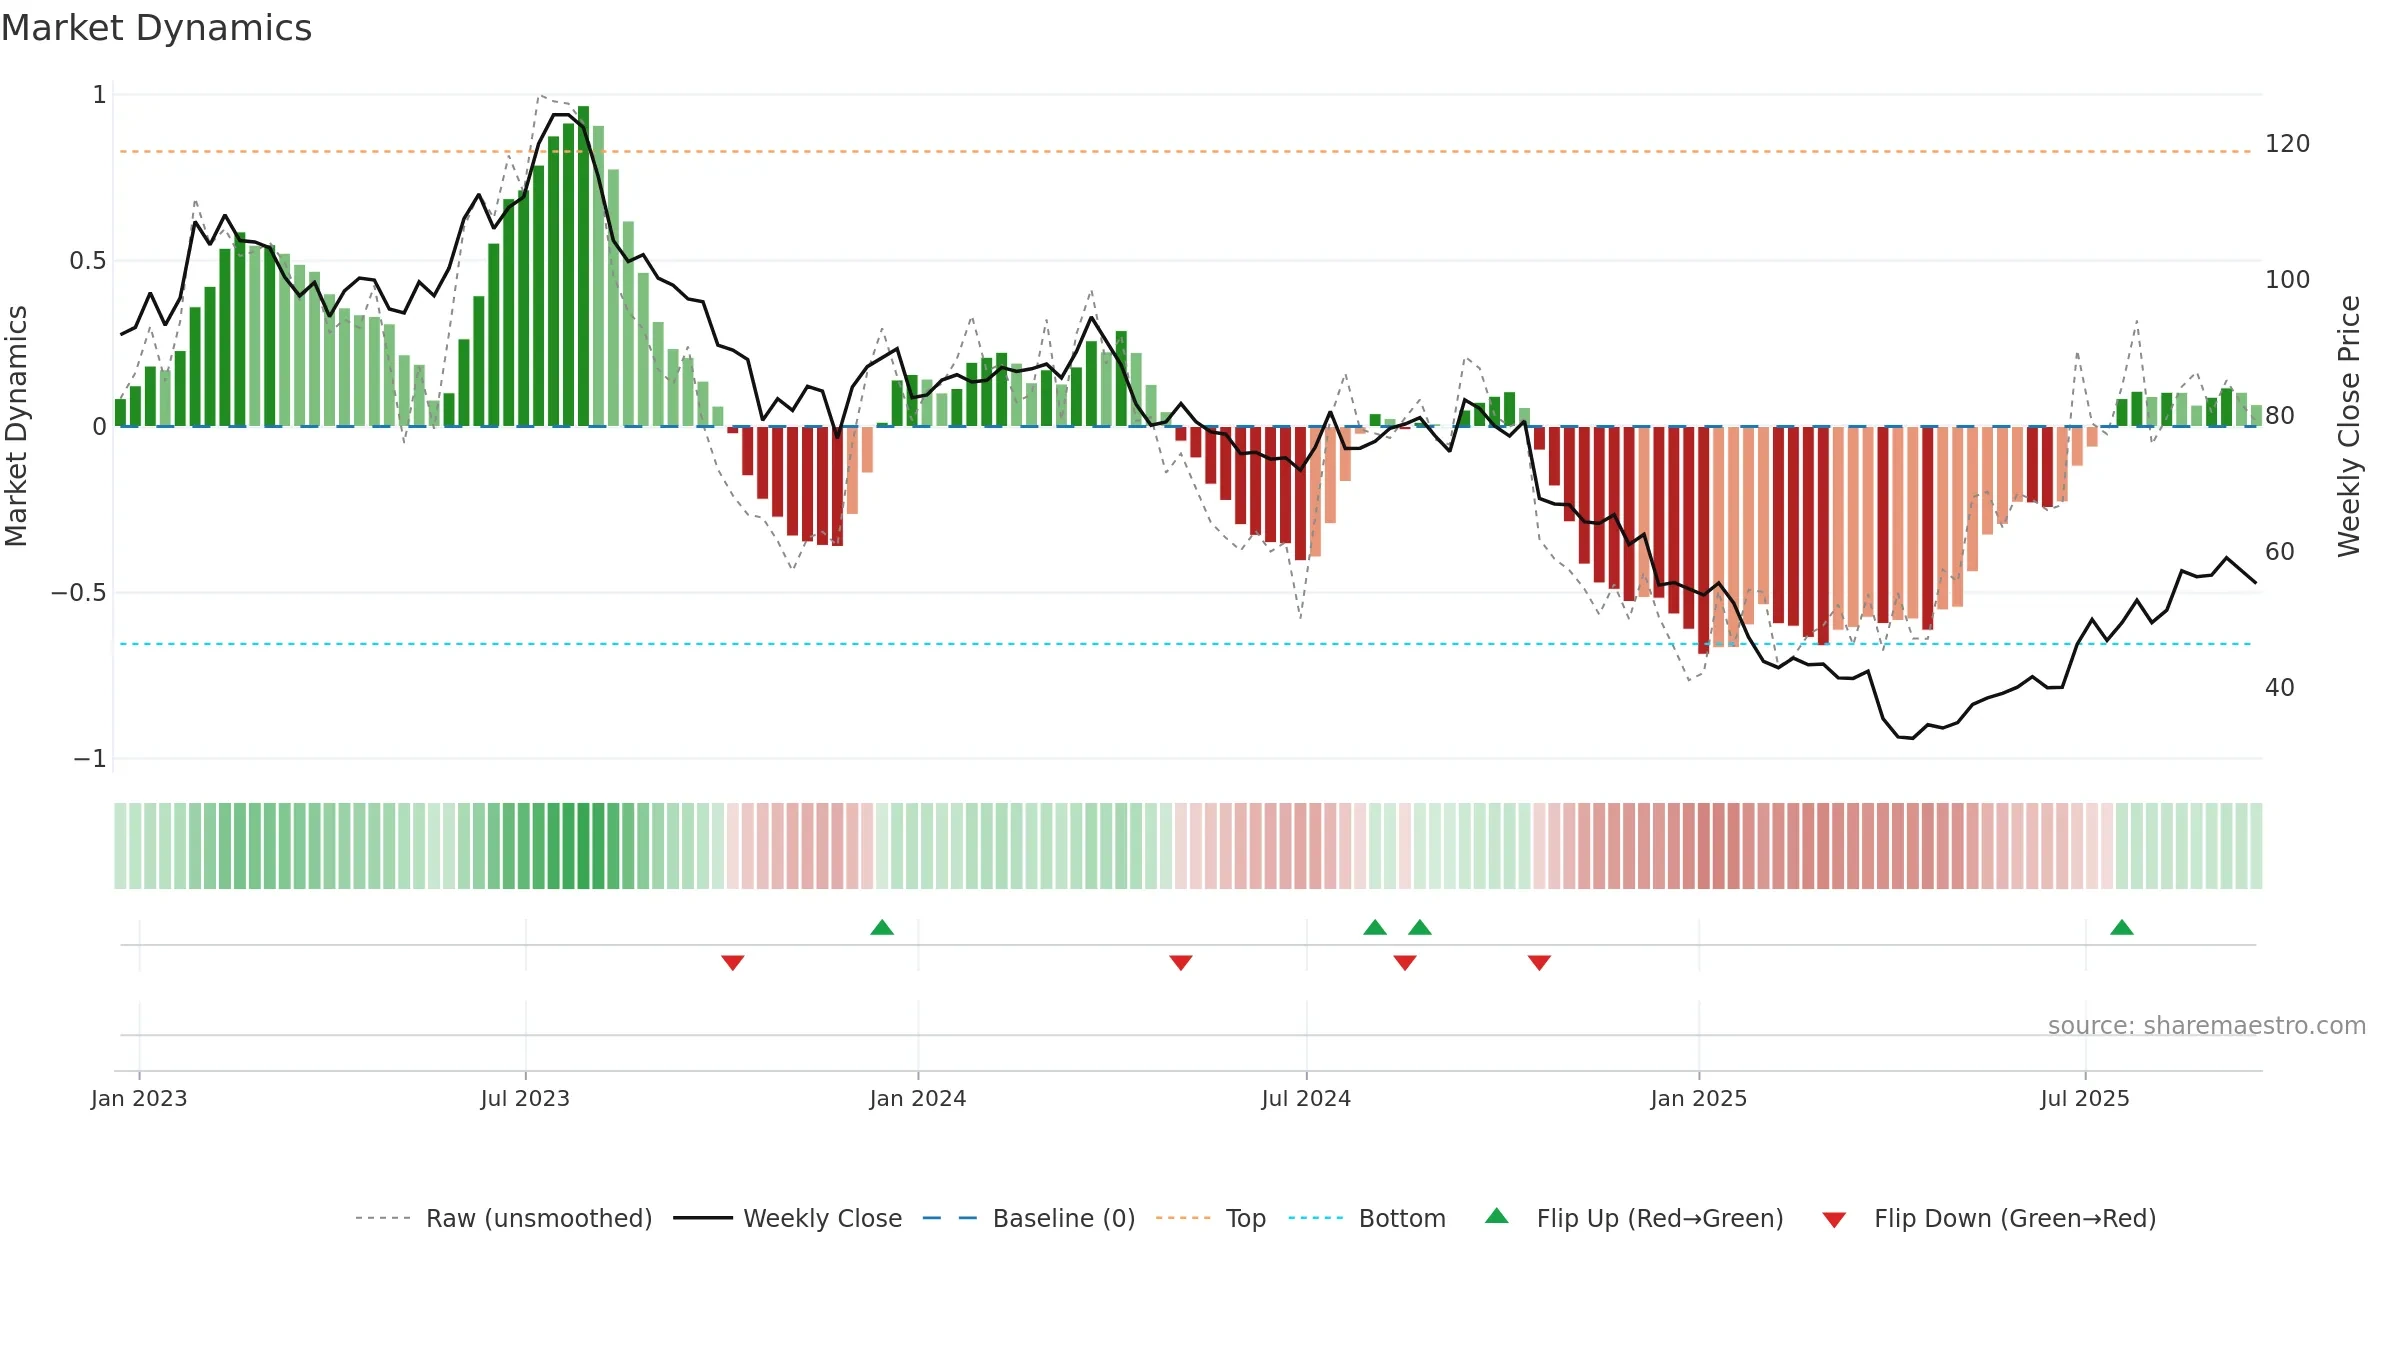The width and height of the screenshot is (2400, 1350).
Task: Click the Jan 2025 x-axis label
Action: [x=1699, y=1098]
